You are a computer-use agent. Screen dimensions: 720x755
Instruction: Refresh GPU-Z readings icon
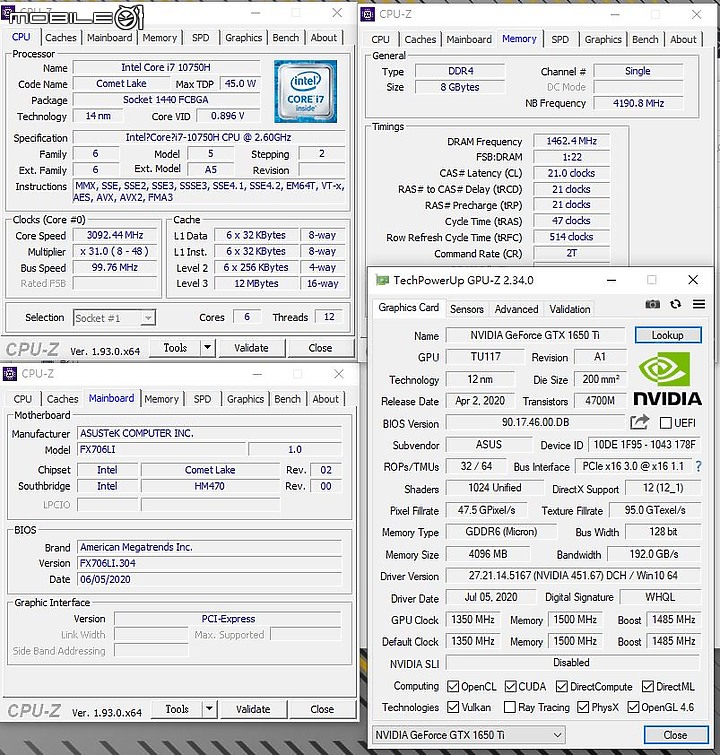point(676,304)
